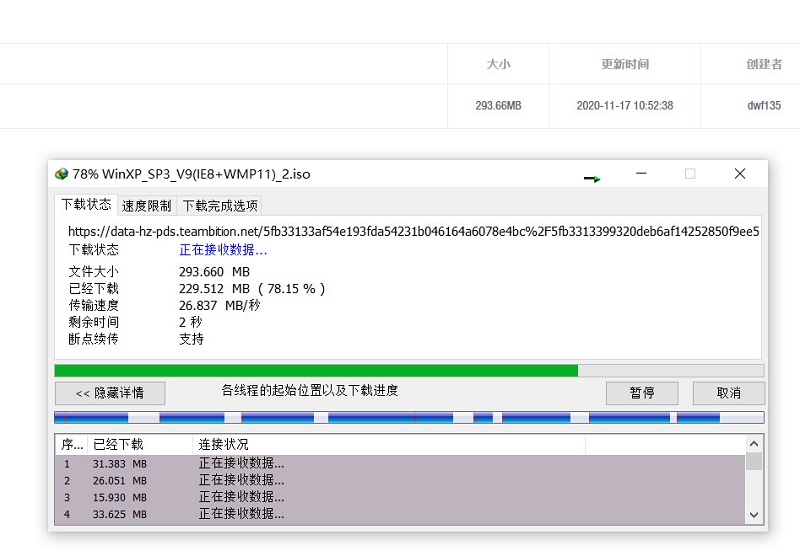800x556 pixels.
Task: Click the 序... column header
Action: (x=72, y=444)
